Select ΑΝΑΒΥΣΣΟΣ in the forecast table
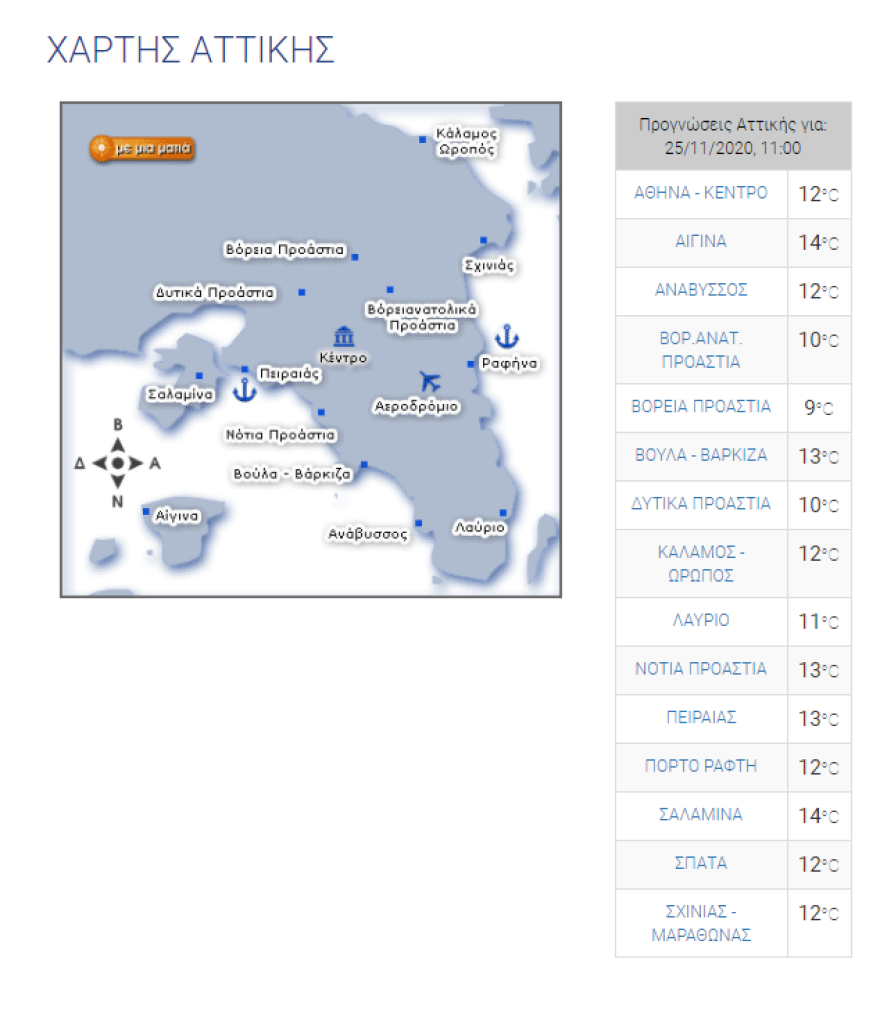 [701, 290]
